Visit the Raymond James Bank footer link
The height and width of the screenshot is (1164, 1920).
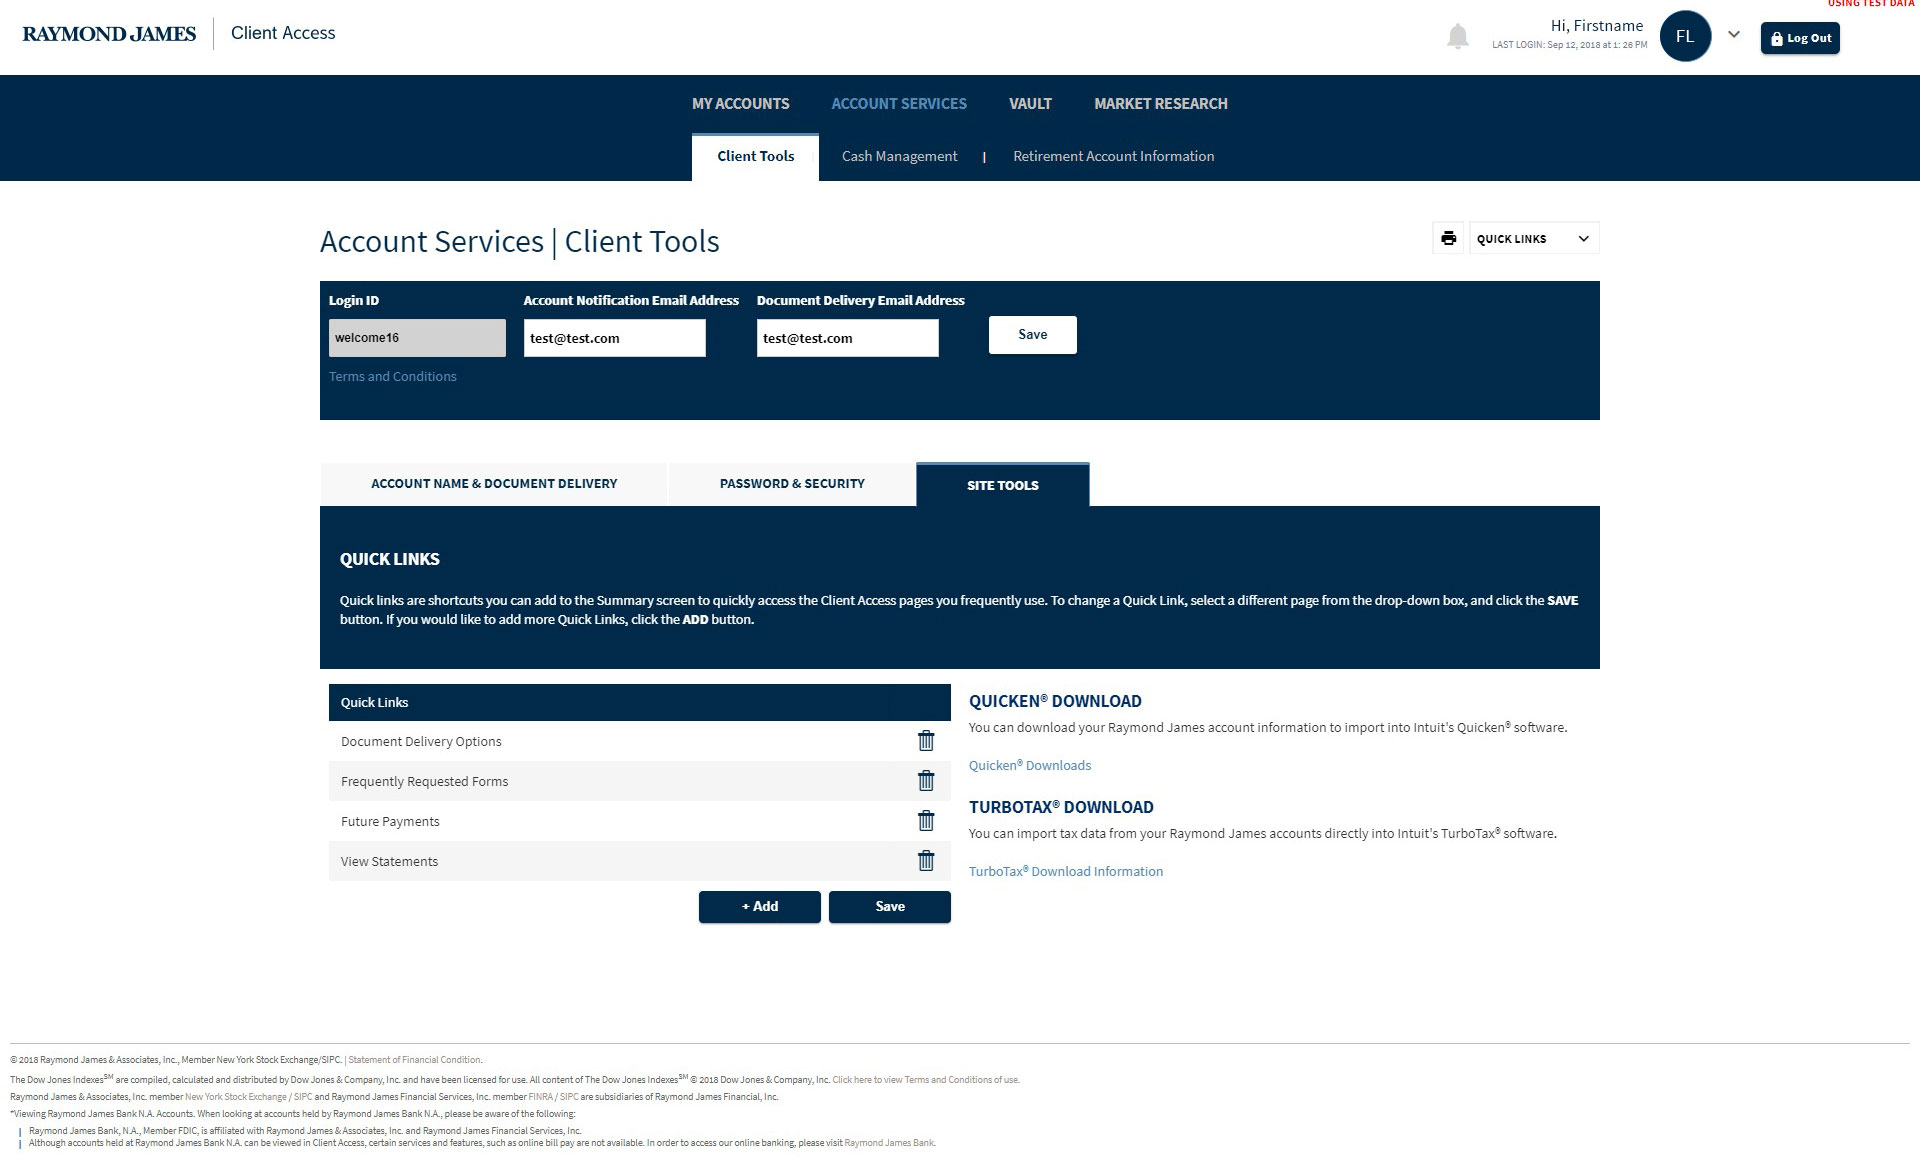click(x=888, y=1143)
